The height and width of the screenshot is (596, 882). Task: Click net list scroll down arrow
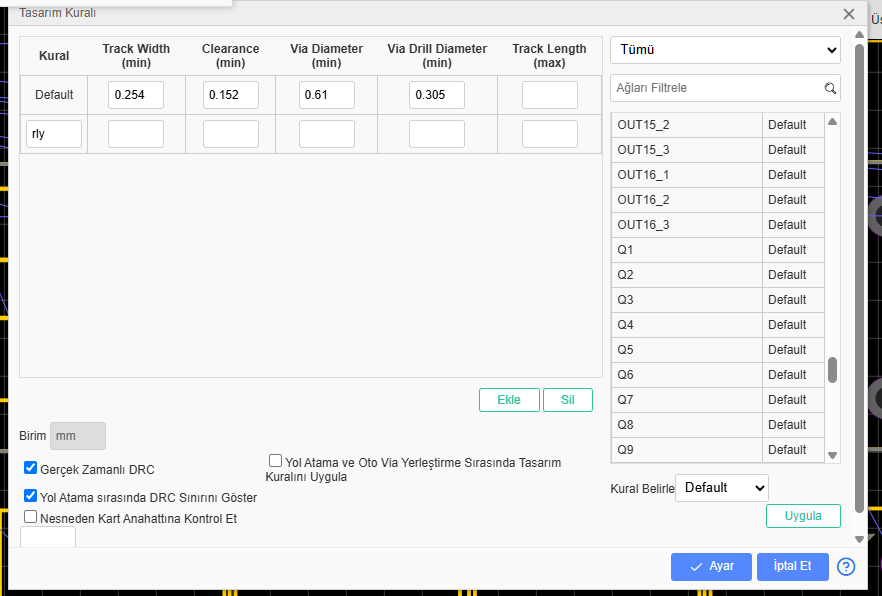(832, 455)
